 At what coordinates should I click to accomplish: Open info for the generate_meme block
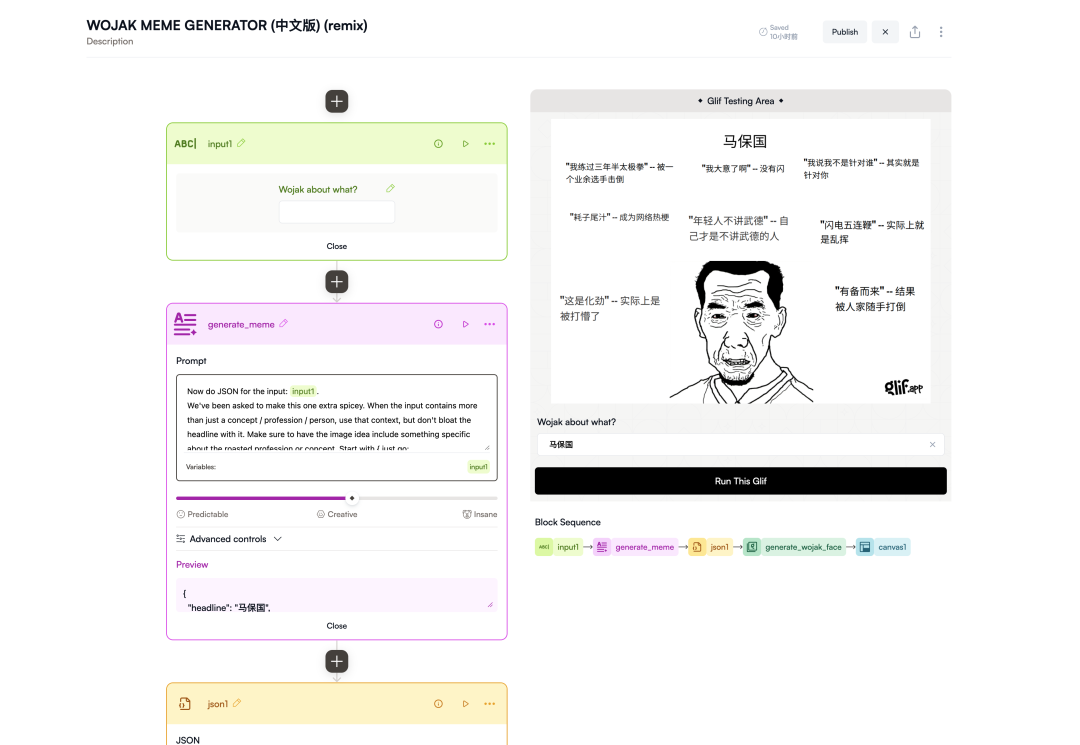coord(438,324)
